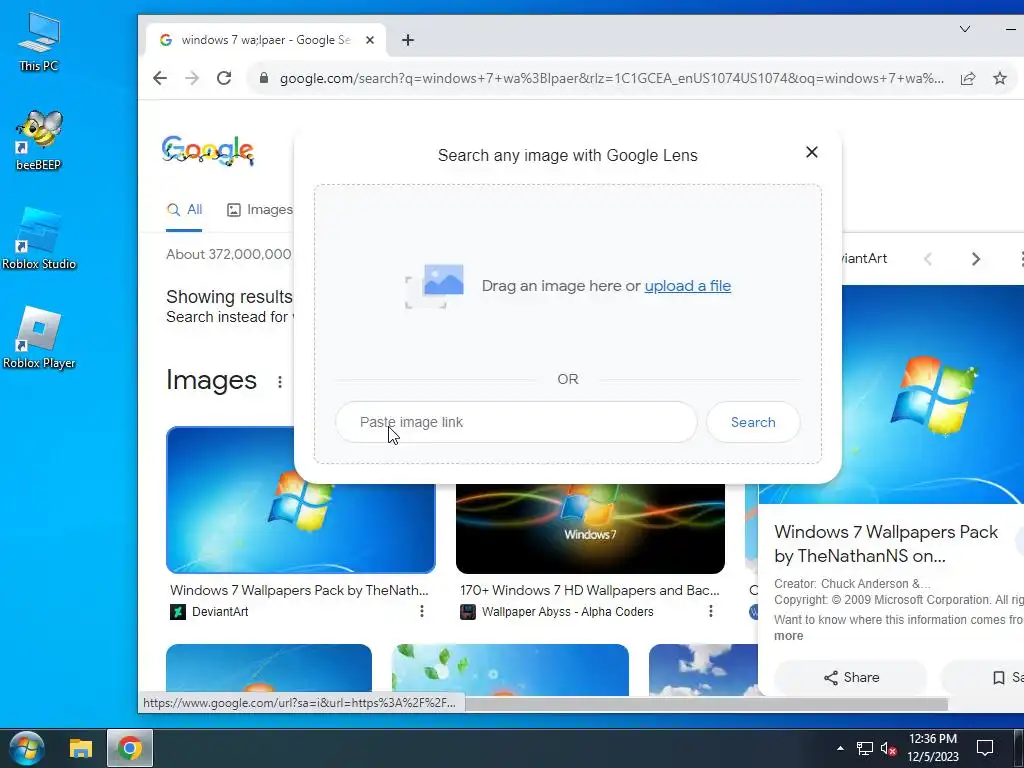Select the All search tab
Image resolution: width=1024 pixels, height=768 pixels.
(185, 210)
